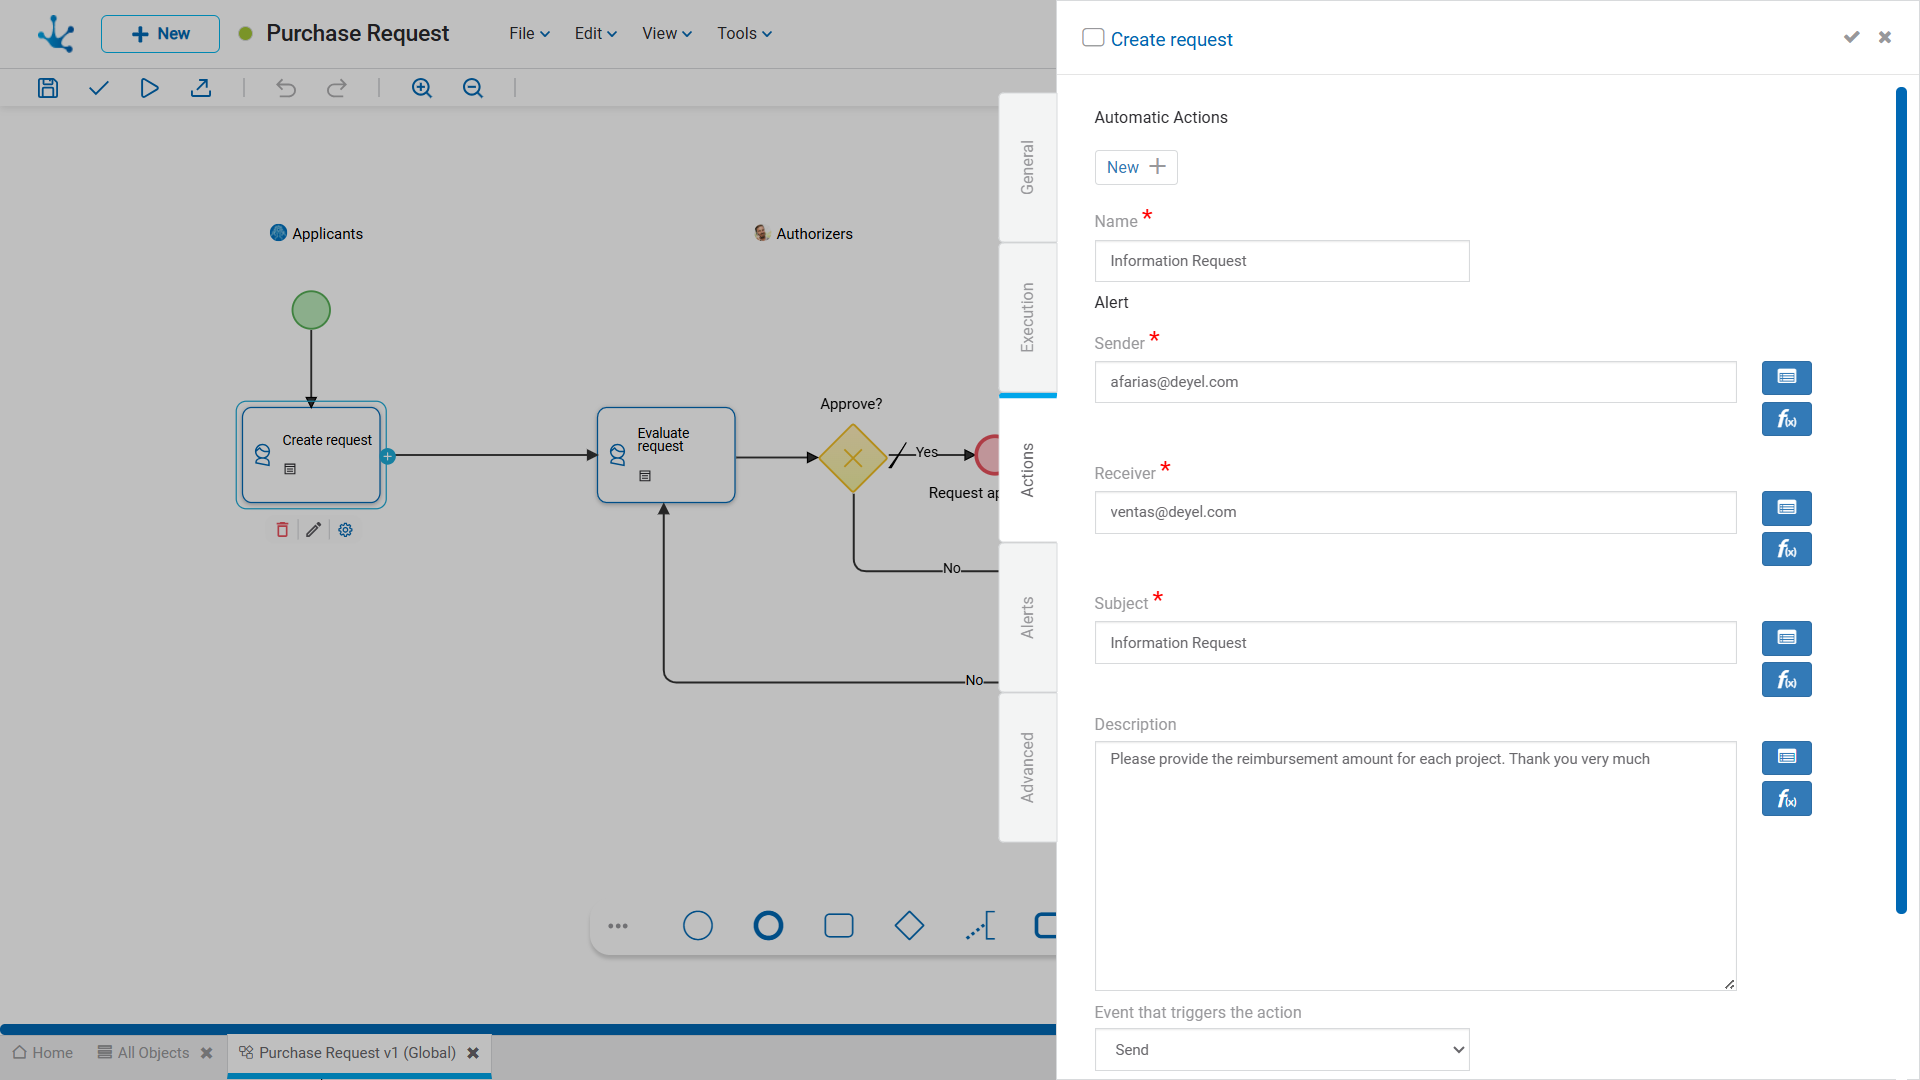Delete the Create request task via trash icon
Image resolution: width=1920 pixels, height=1080 pixels.
(x=282, y=530)
